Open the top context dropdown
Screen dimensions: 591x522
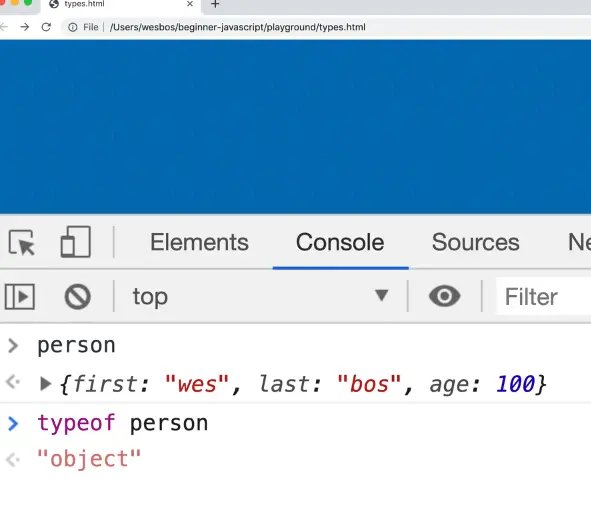(x=260, y=297)
